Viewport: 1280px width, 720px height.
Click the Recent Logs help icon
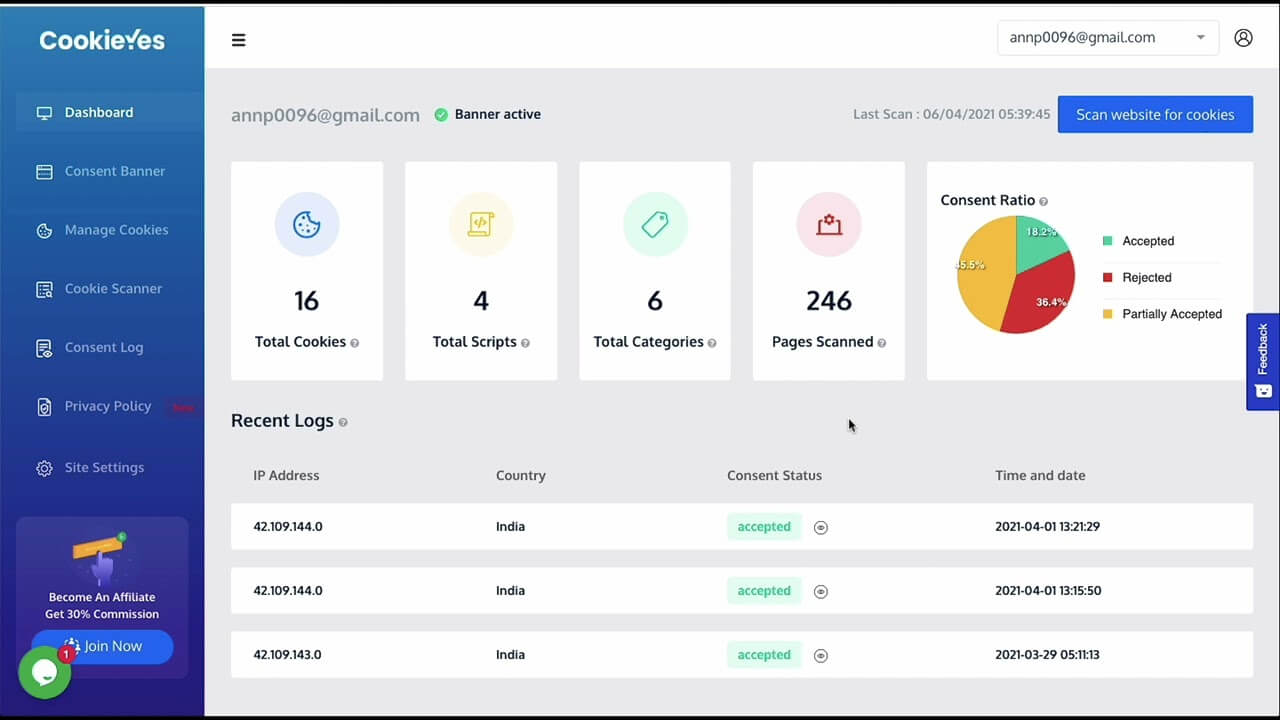click(x=343, y=422)
